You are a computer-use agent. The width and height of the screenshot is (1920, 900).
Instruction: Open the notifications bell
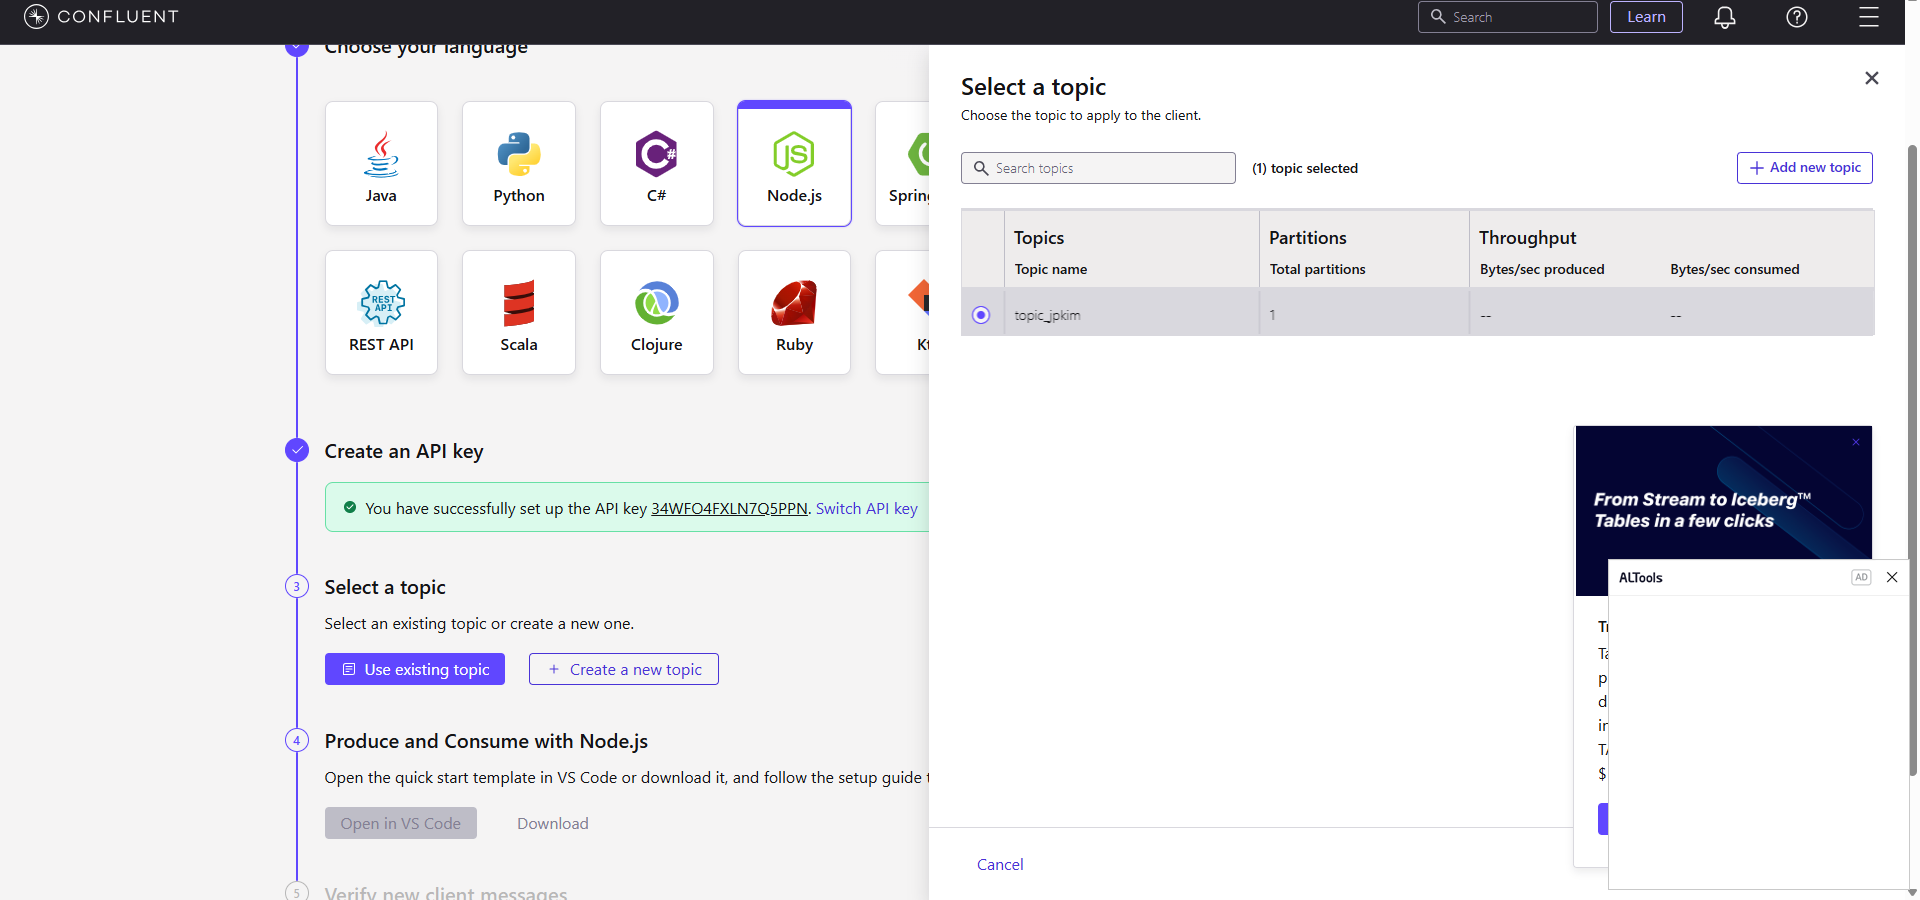pos(1724,17)
